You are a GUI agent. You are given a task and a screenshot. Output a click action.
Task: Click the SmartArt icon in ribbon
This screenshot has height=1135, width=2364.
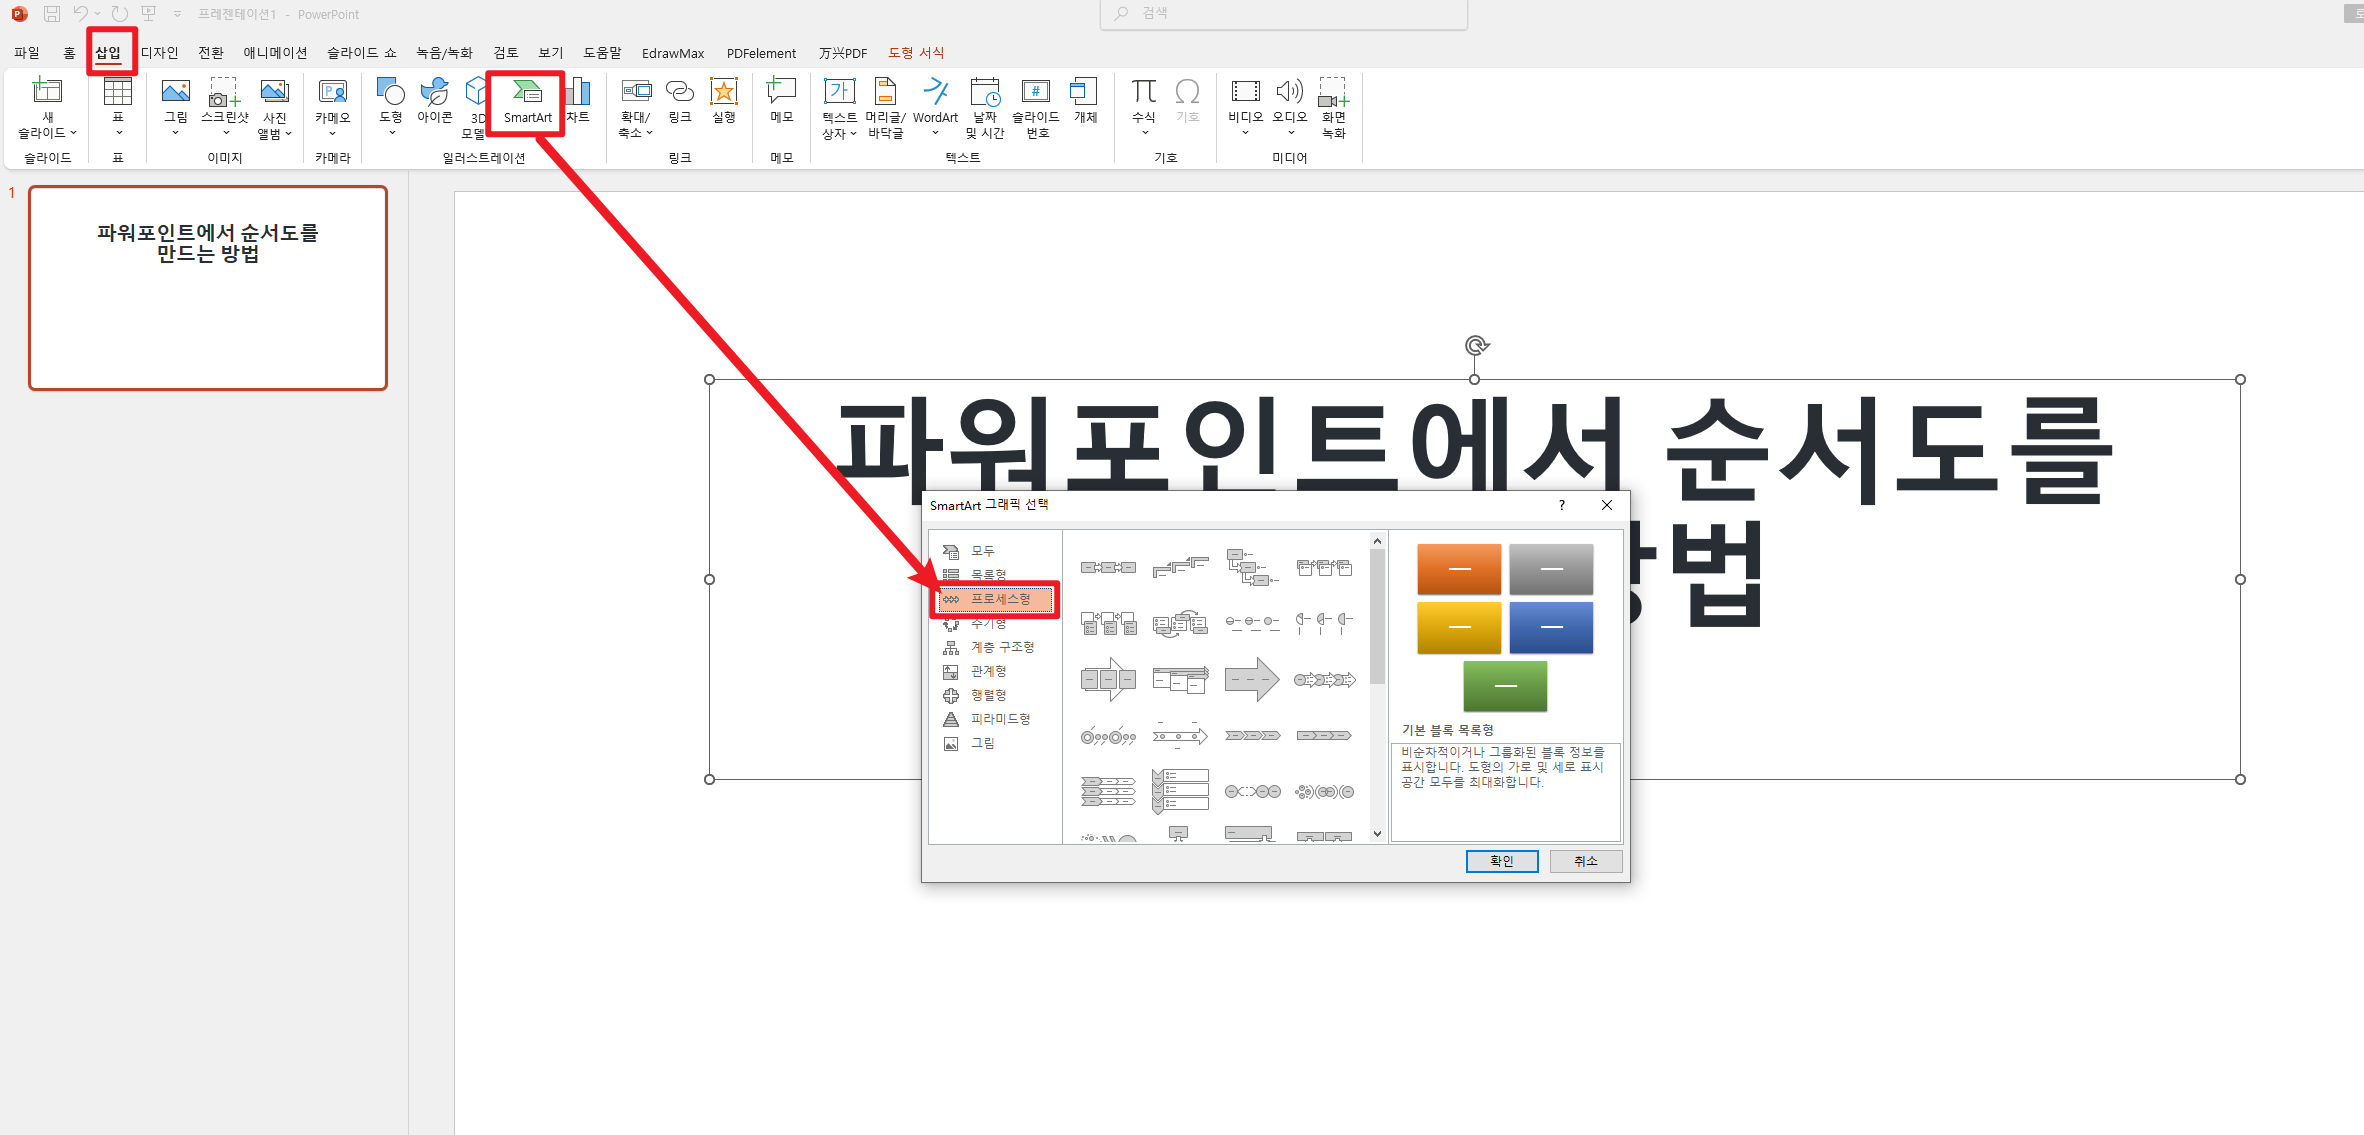(x=527, y=99)
